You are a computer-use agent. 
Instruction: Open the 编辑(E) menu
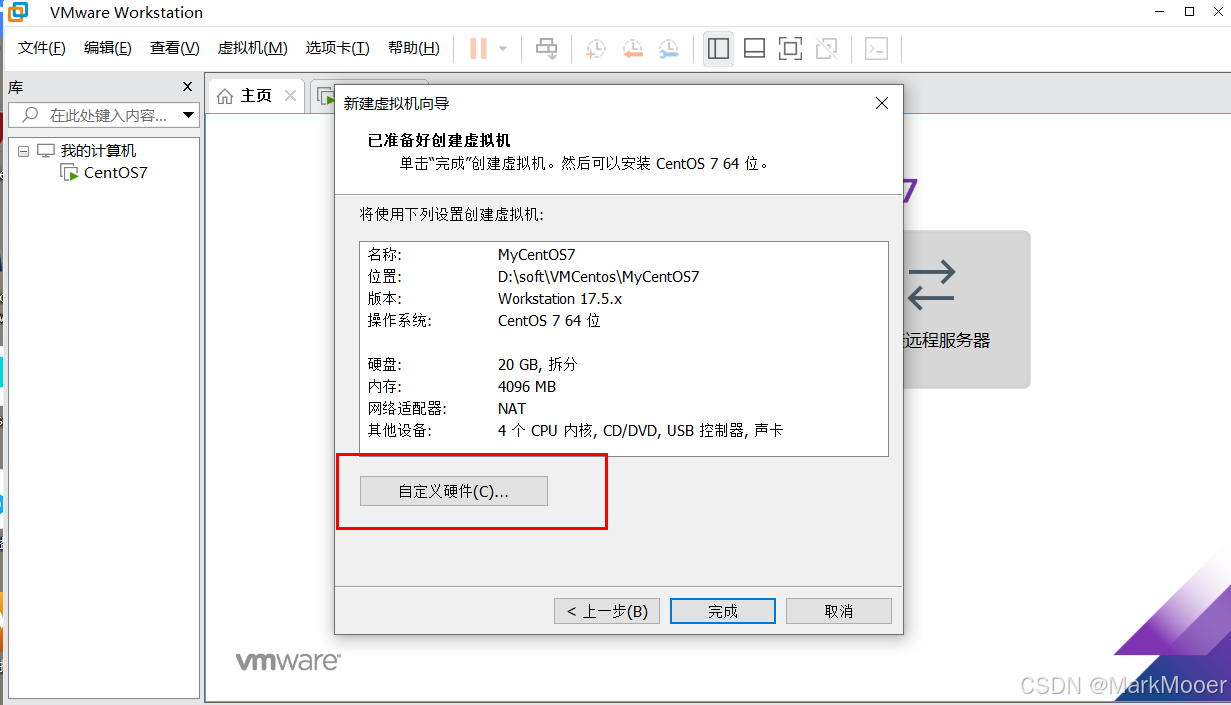(107, 48)
